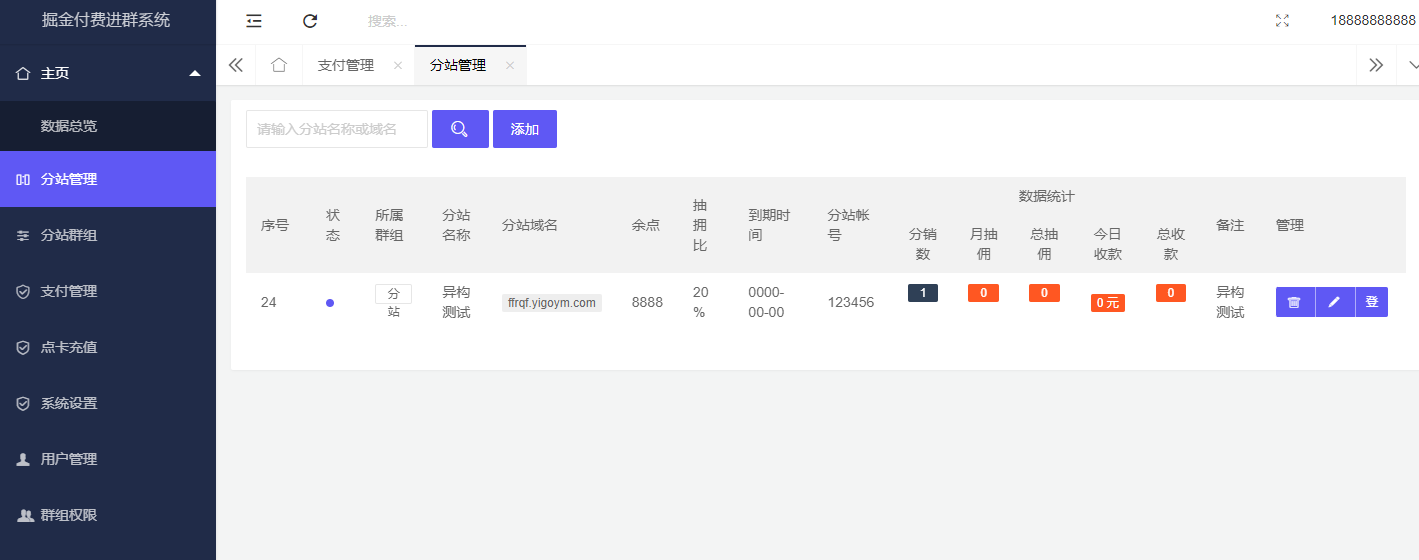This screenshot has height=560, width=1419.
Task: Click the 添加 button
Action: [x=525, y=129]
